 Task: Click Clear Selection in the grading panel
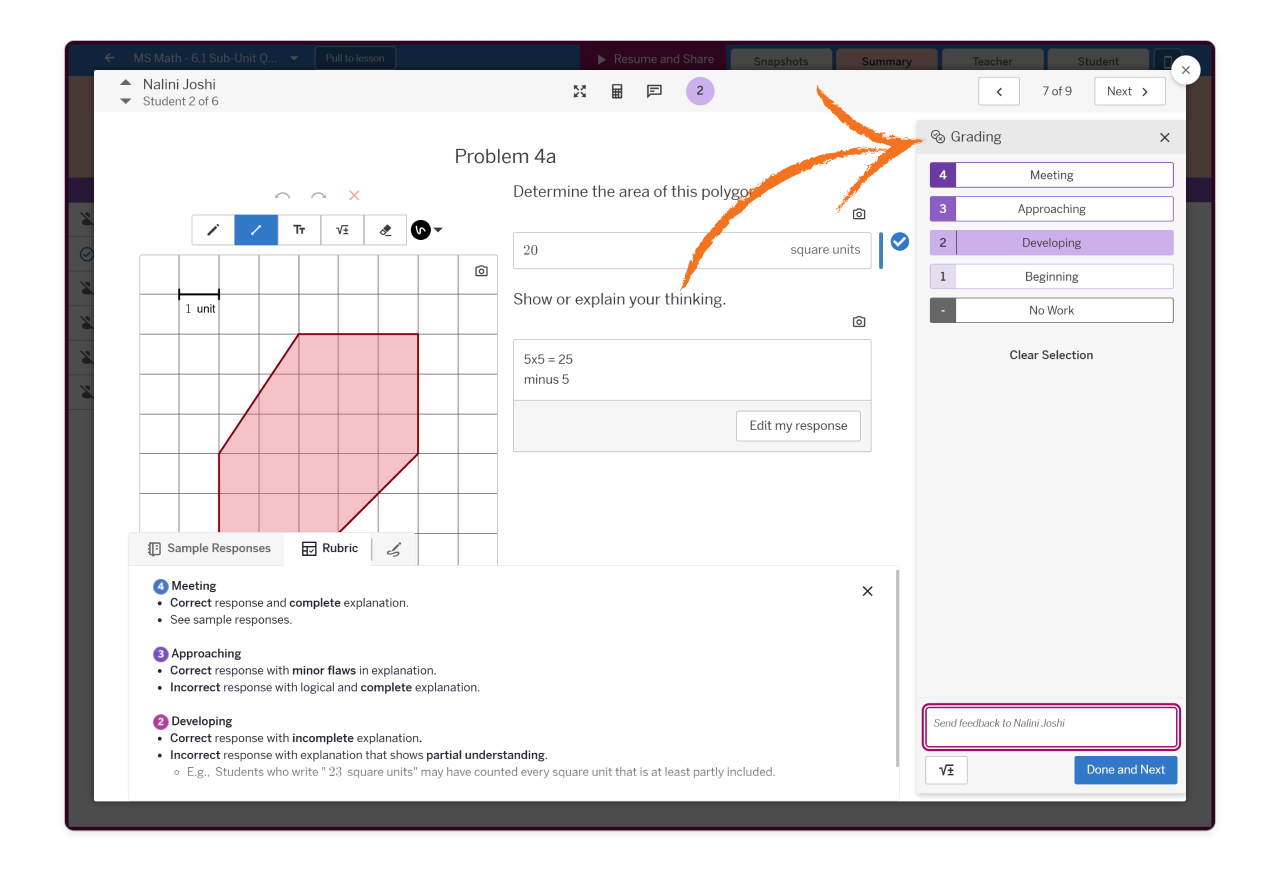pyautogui.click(x=1051, y=354)
